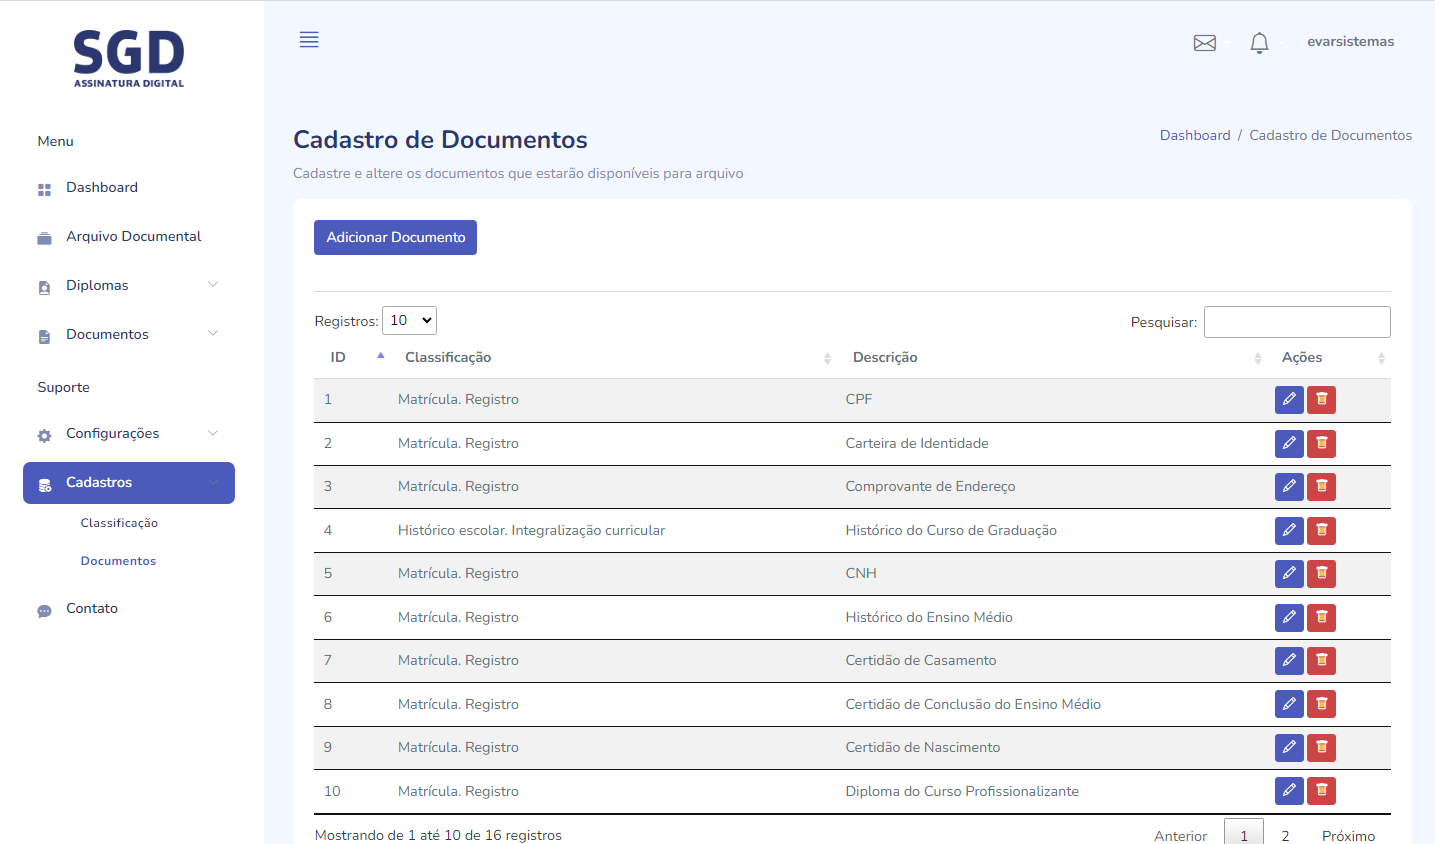Toggle sort order on ID column
This screenshot has width=1435, height=844.
339,358
